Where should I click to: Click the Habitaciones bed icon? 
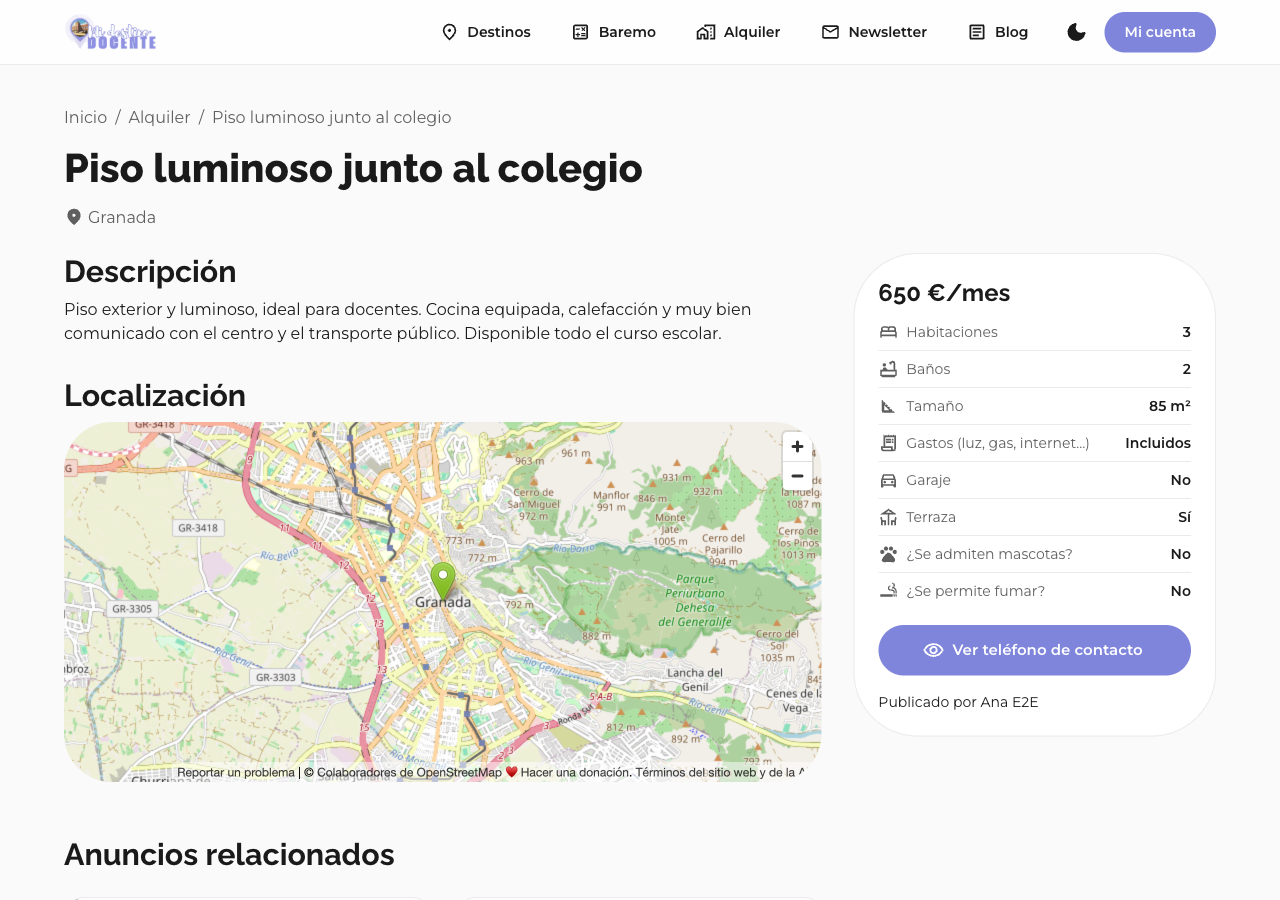click(888, 332)
